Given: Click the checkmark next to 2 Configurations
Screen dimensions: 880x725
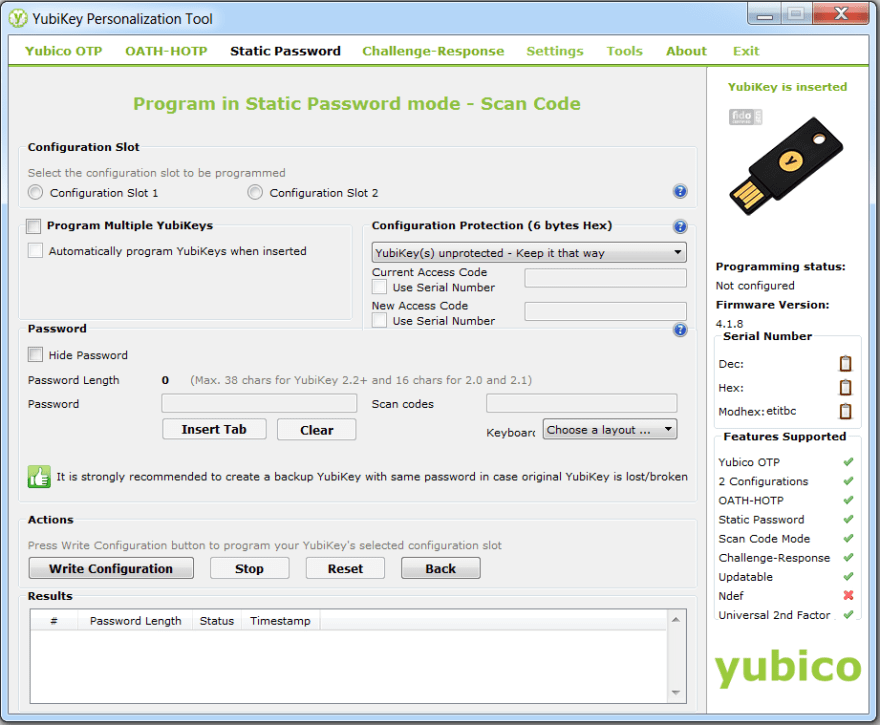Looking at the screenshot, I should click(x=848, y=481).
